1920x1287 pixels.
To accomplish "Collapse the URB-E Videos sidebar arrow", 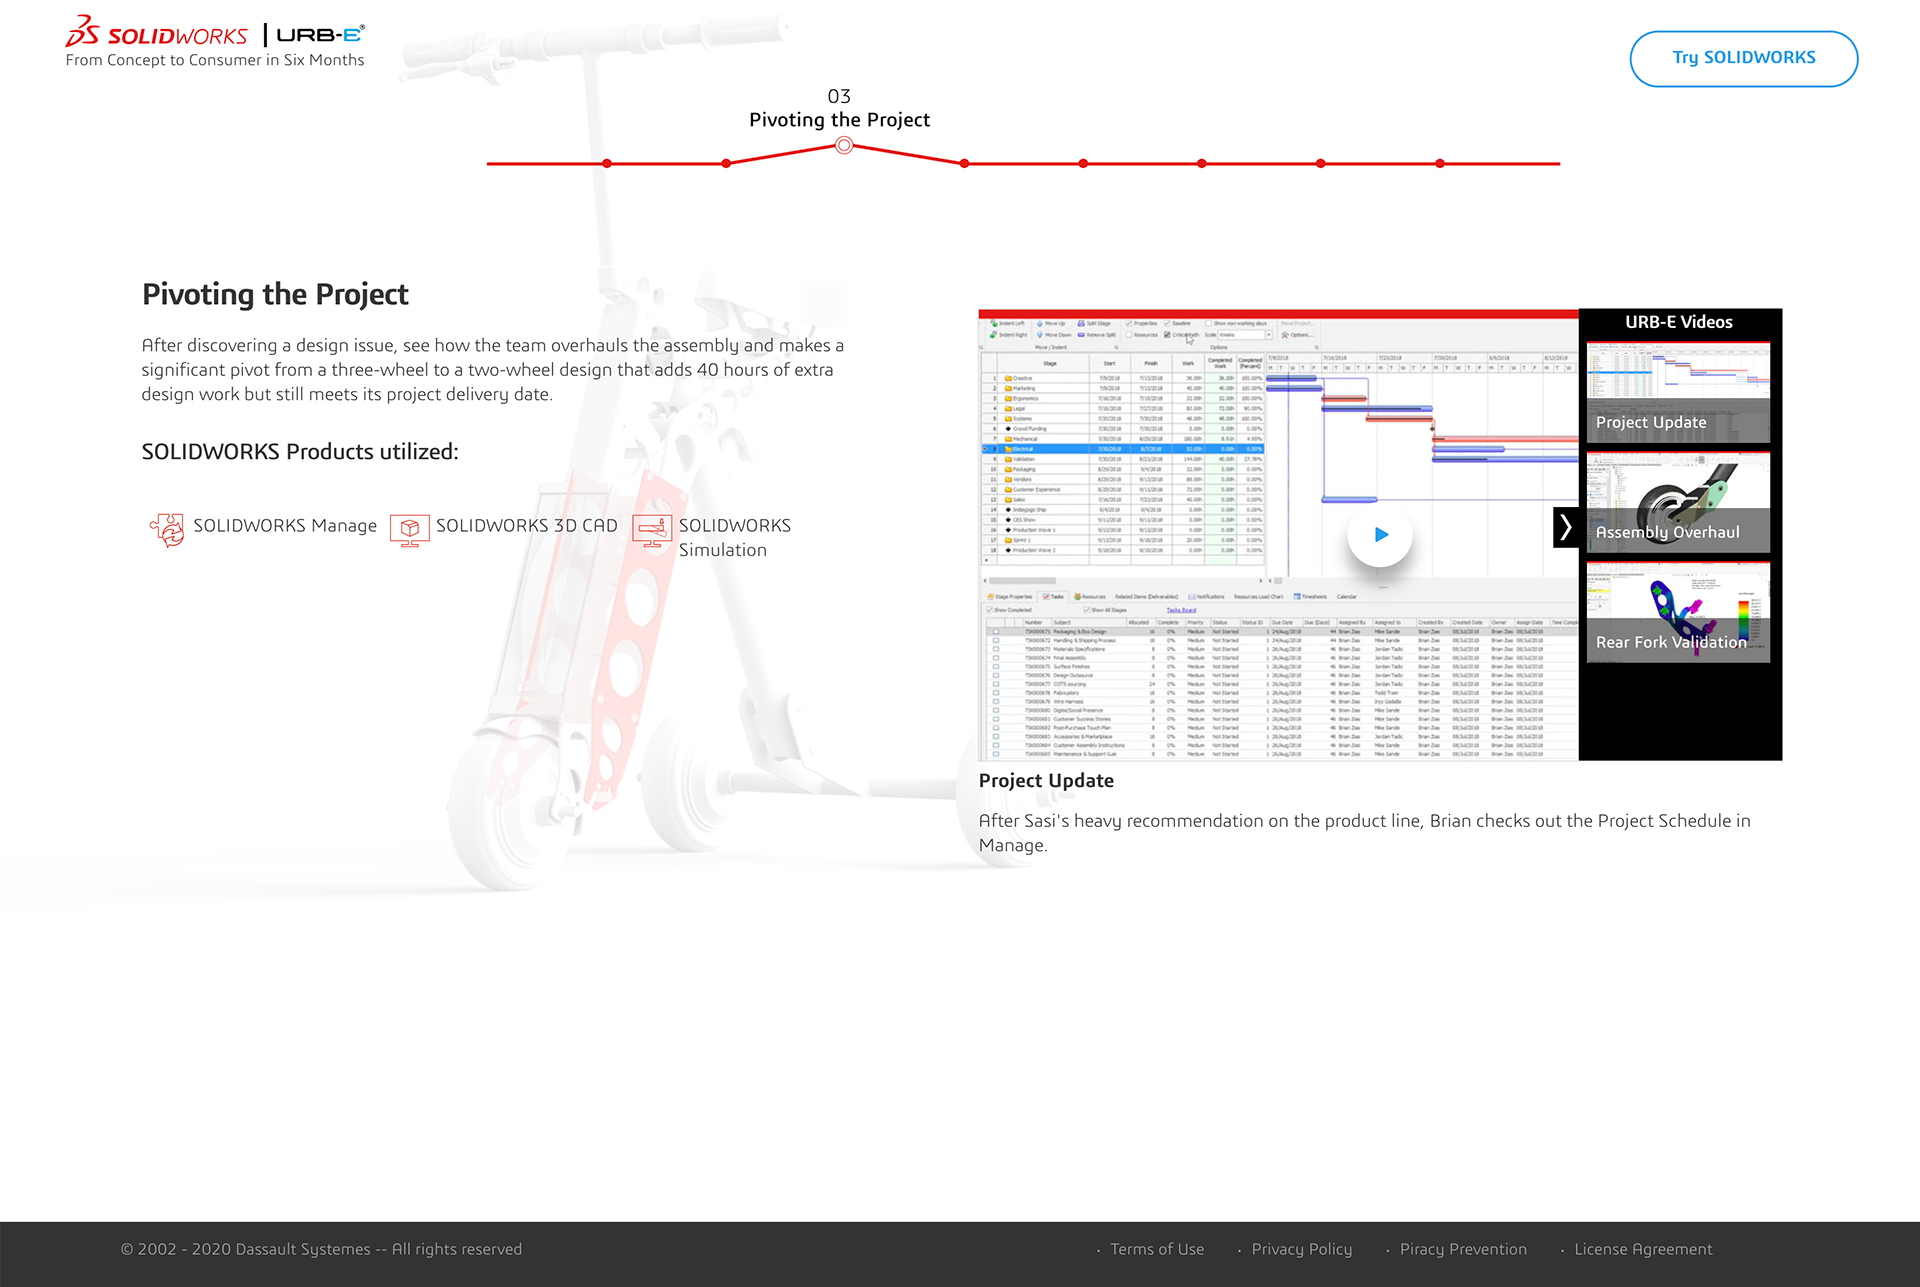I will (x=1566, y=527).
